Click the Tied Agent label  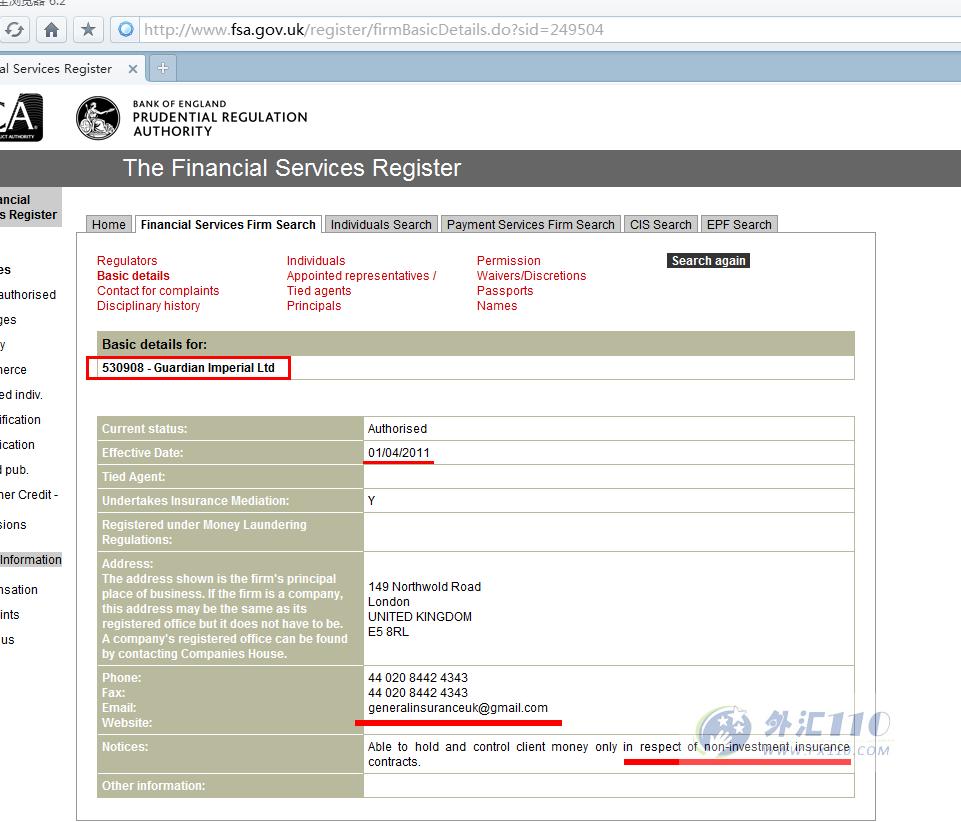(134, 476)
